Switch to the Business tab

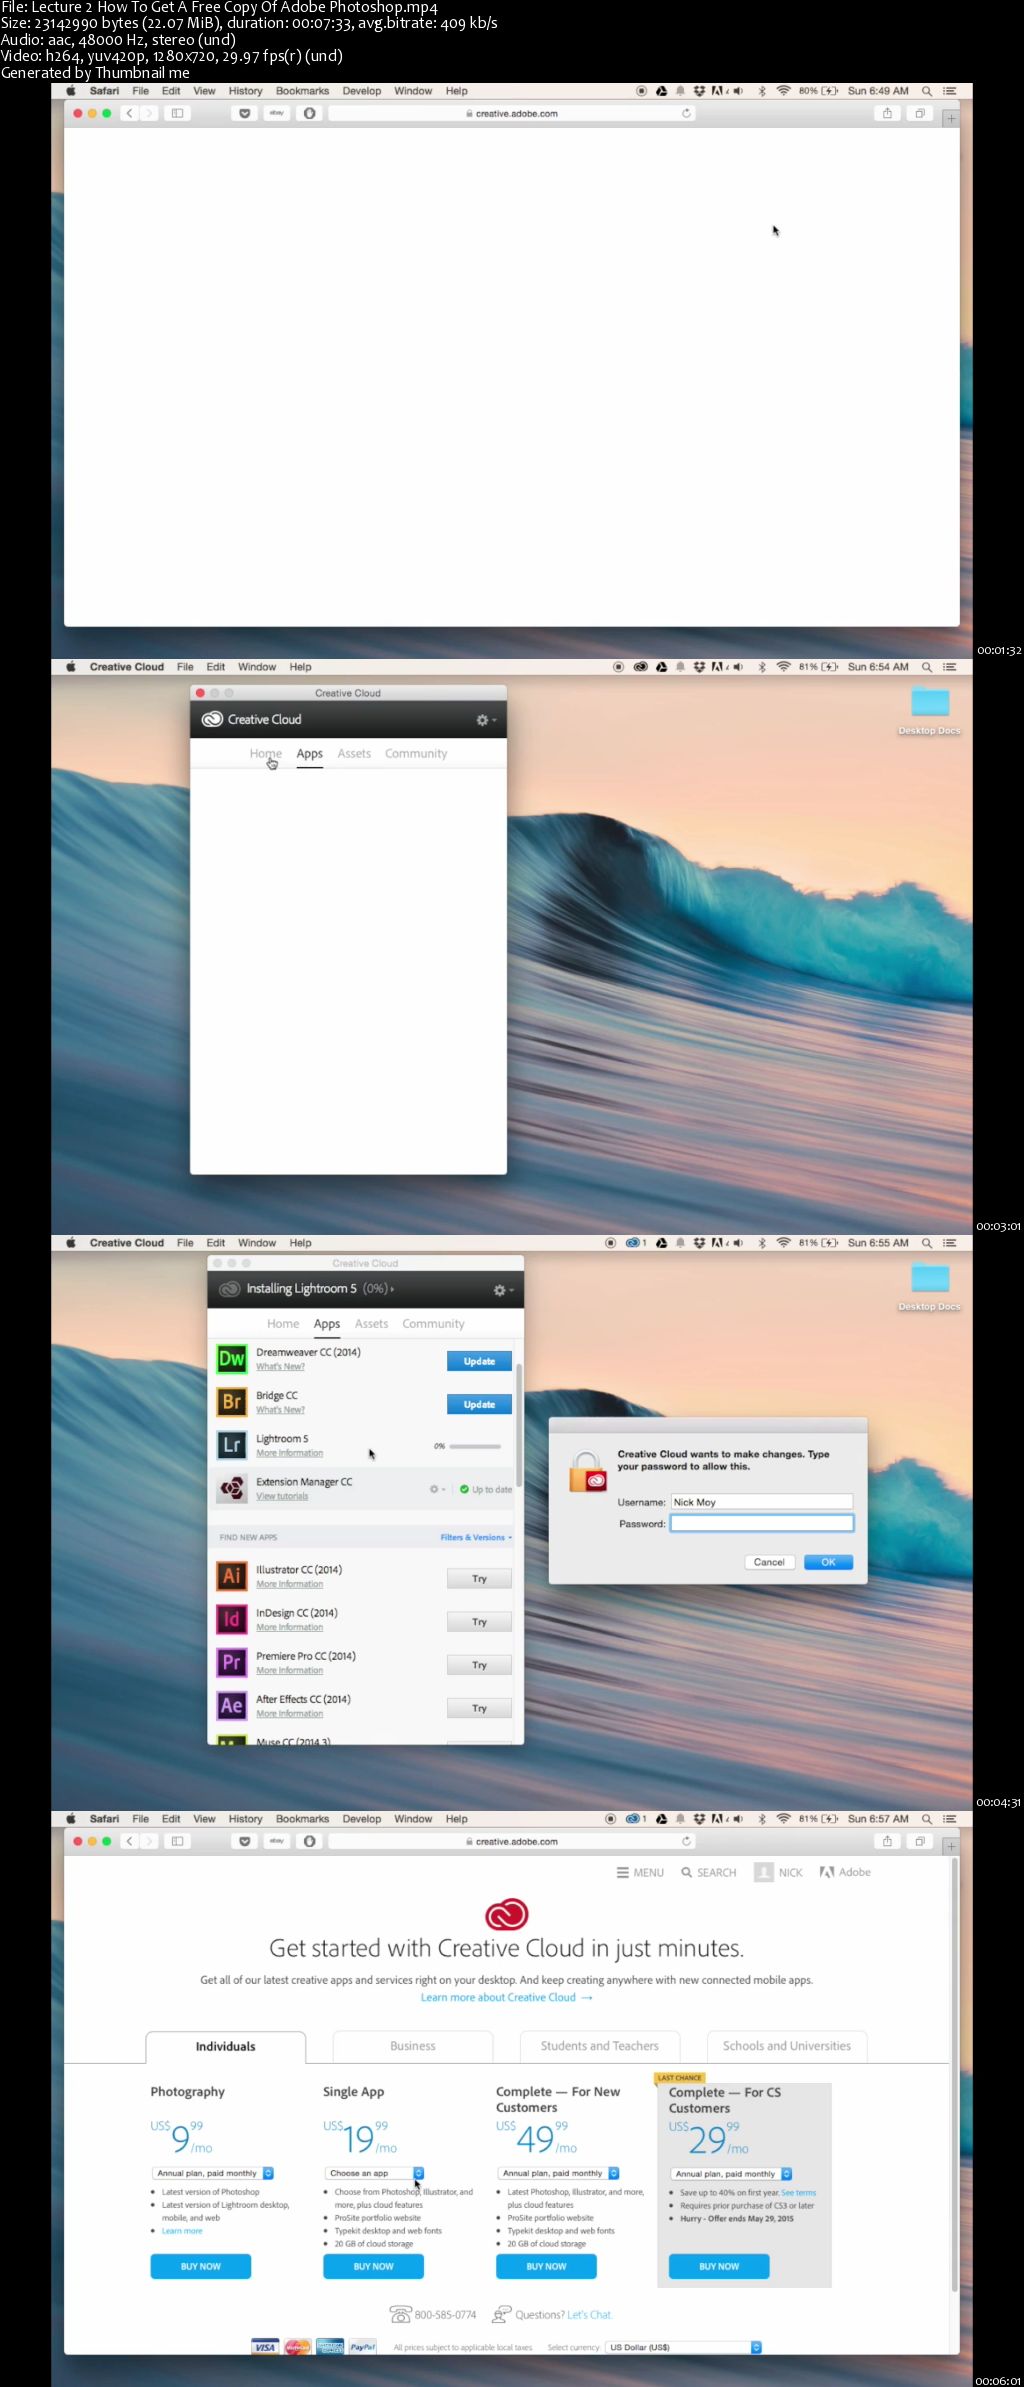[x=413, y=2046]
